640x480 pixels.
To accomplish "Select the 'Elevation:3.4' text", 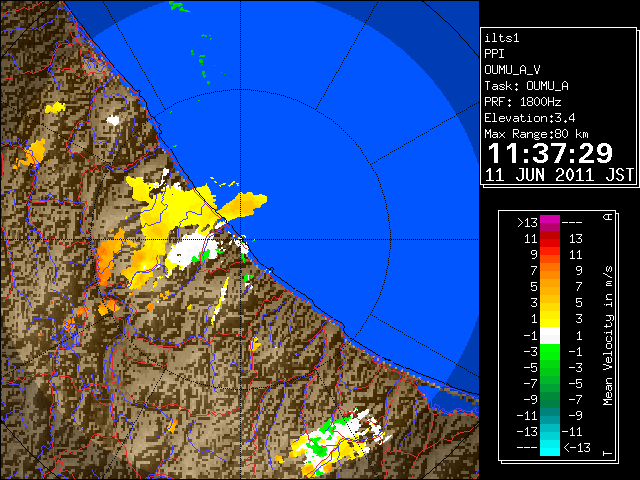I will [530, 118].
